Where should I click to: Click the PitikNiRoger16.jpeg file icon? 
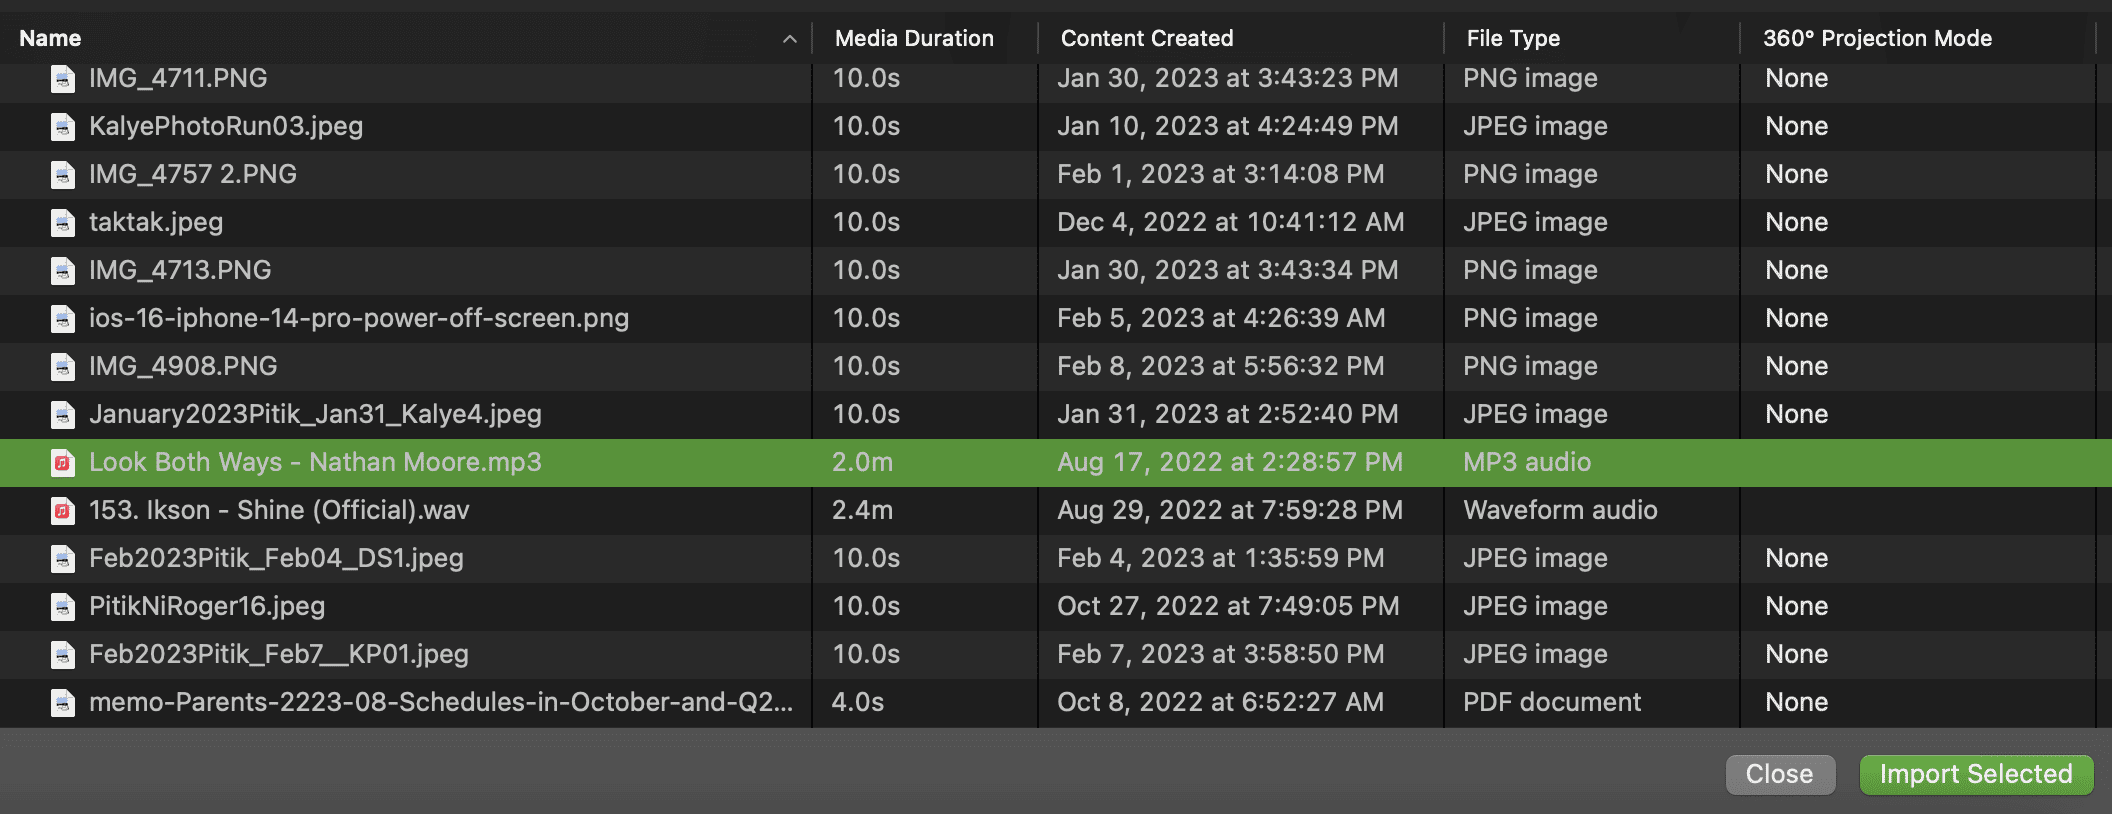coord(63,607)
